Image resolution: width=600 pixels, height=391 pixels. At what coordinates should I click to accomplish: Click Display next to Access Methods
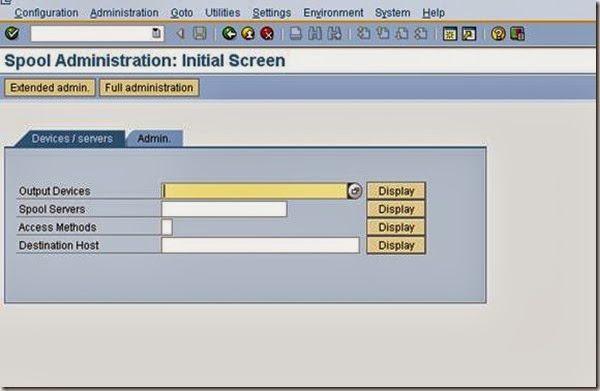[396, 227]
